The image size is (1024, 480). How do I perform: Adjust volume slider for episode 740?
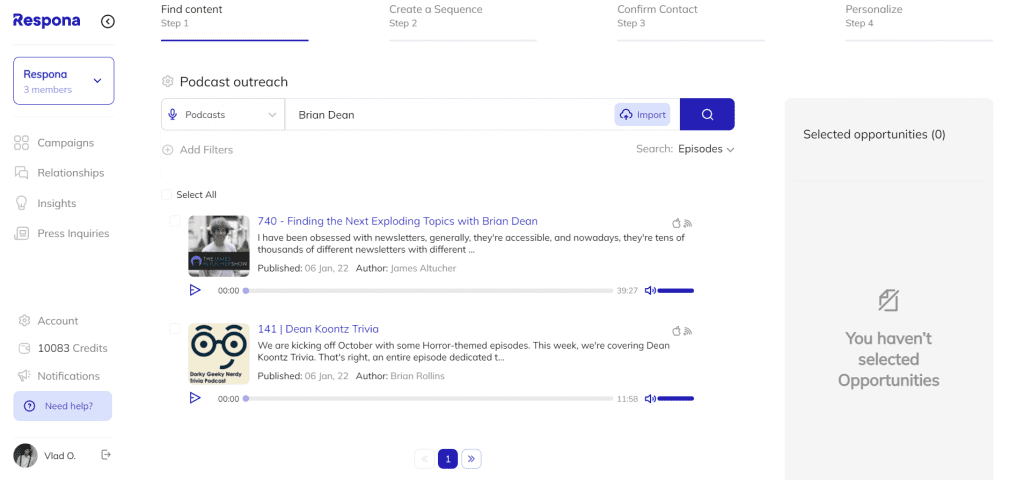point(676,291)
